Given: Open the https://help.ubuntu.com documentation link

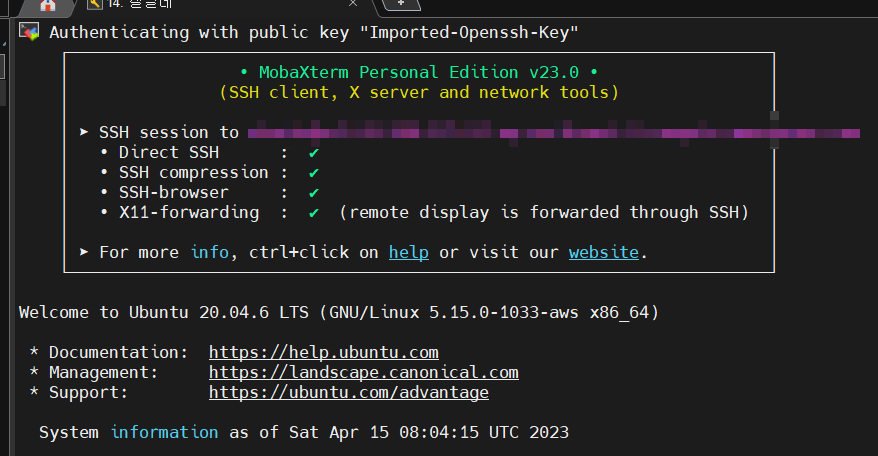Looking at the screenshot, I should (x=324, y=352).
